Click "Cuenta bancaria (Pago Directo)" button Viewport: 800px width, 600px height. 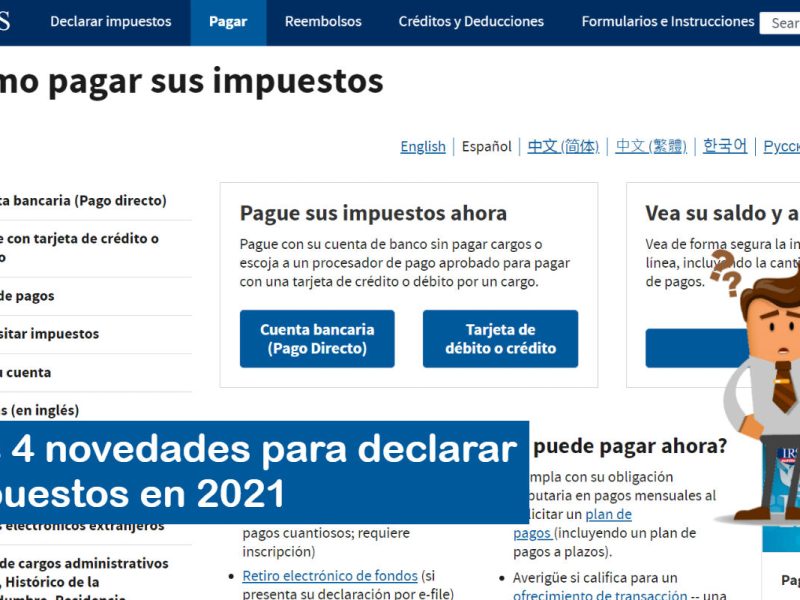317,339
